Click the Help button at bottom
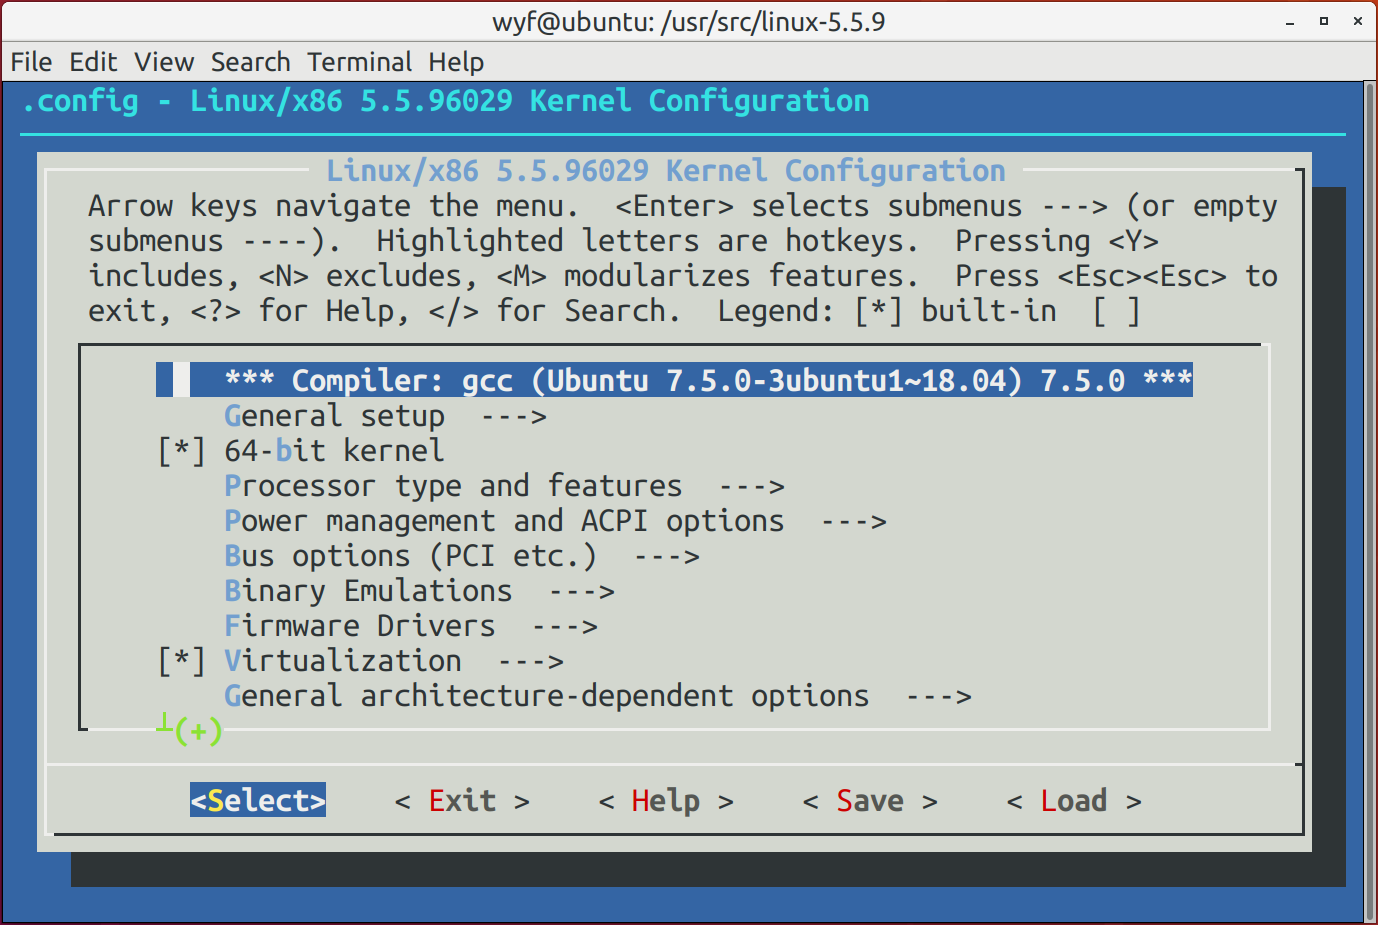 (666, 801)
